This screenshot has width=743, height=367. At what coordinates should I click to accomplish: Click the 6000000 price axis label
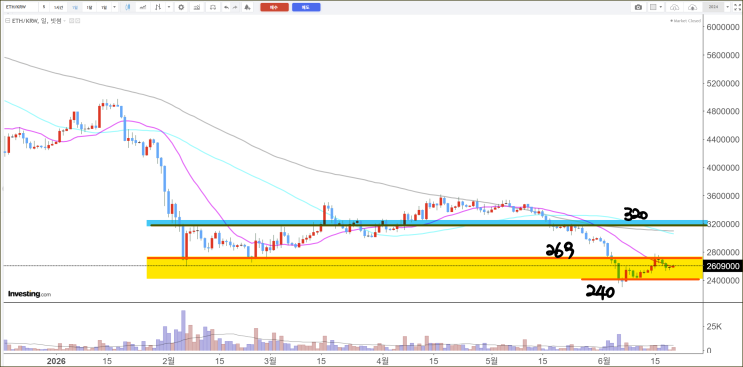point(723,27)
